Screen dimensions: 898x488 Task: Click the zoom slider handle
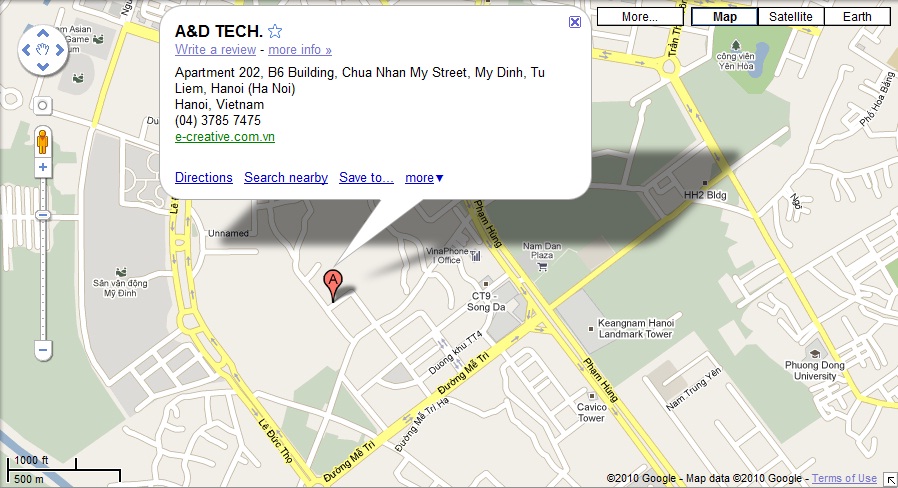click(43, 215)
